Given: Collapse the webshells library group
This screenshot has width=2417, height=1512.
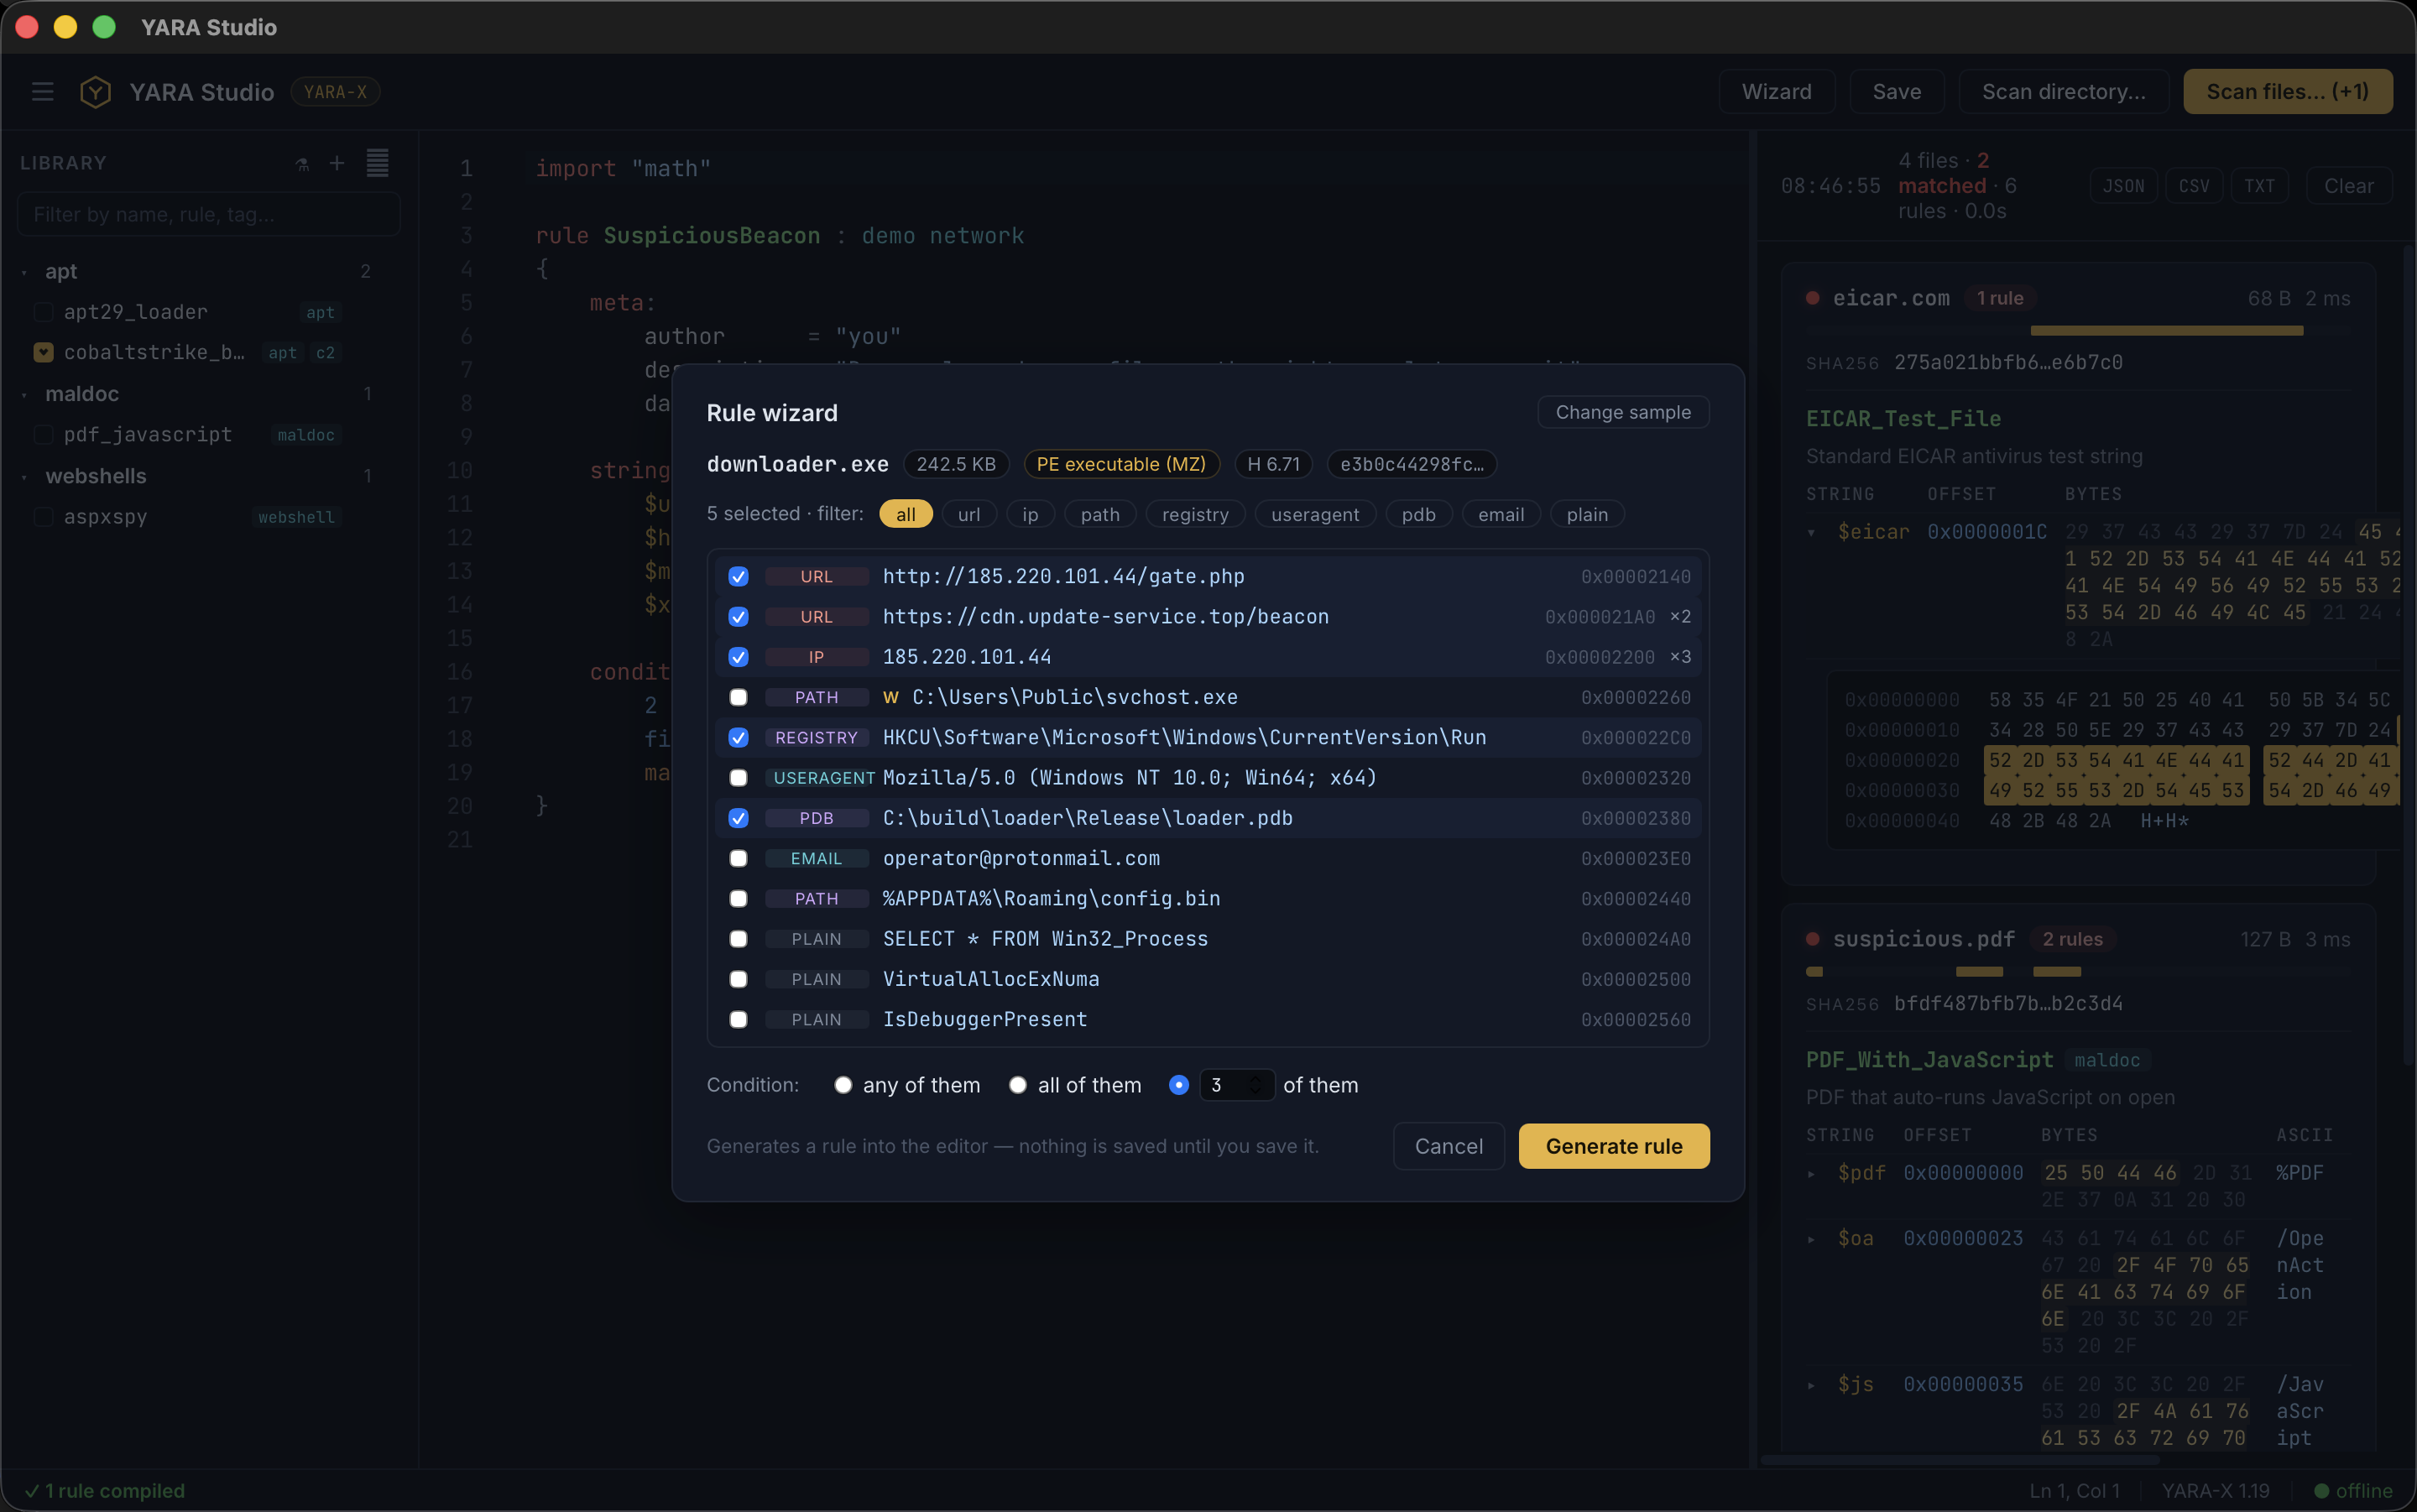Looking at the screenshot, I should (24, 477).
